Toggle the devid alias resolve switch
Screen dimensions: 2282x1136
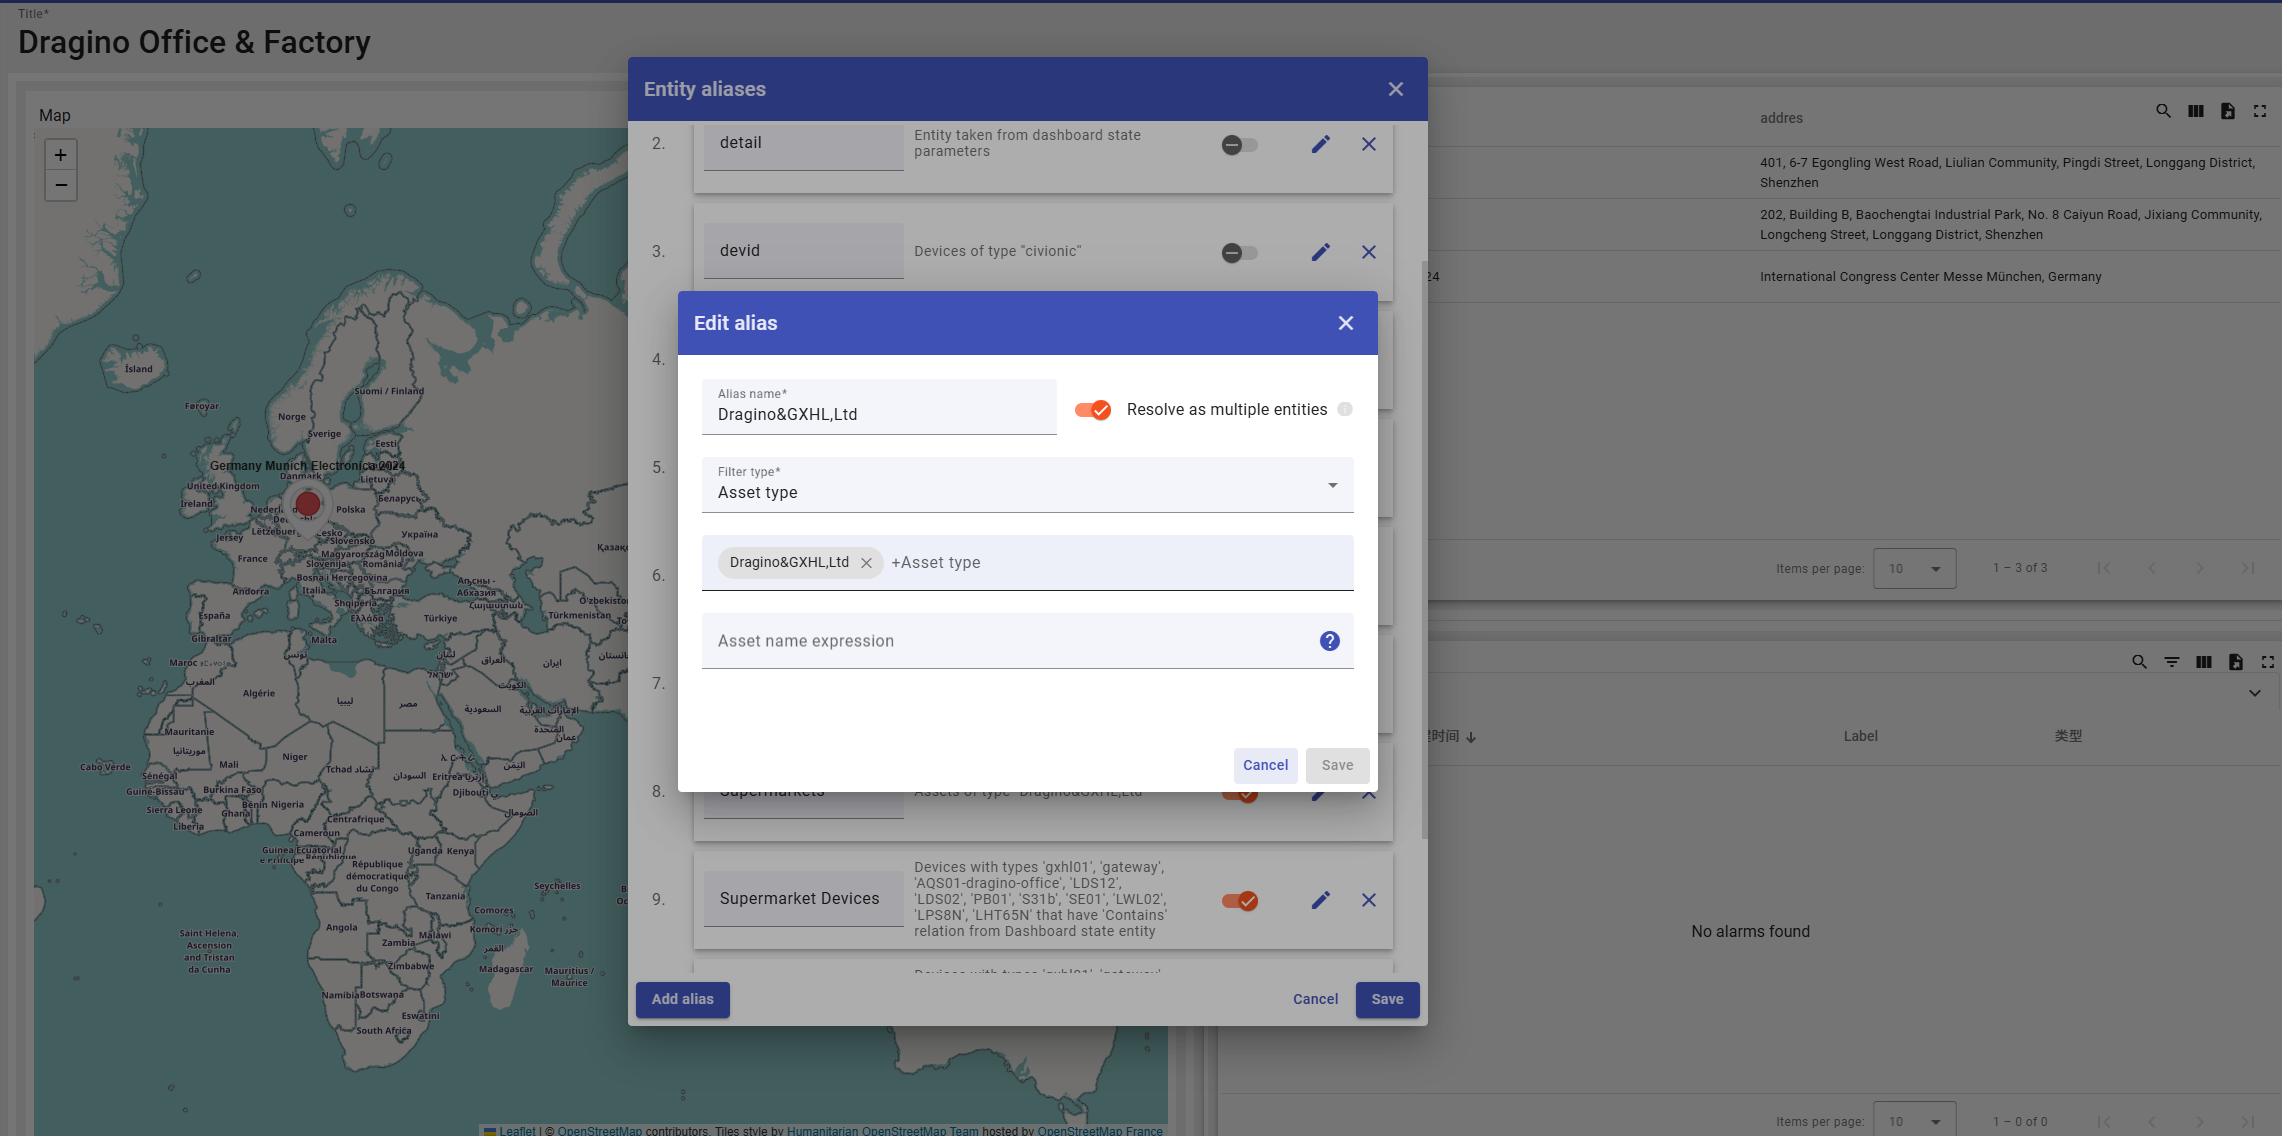tap(1239, 253)
